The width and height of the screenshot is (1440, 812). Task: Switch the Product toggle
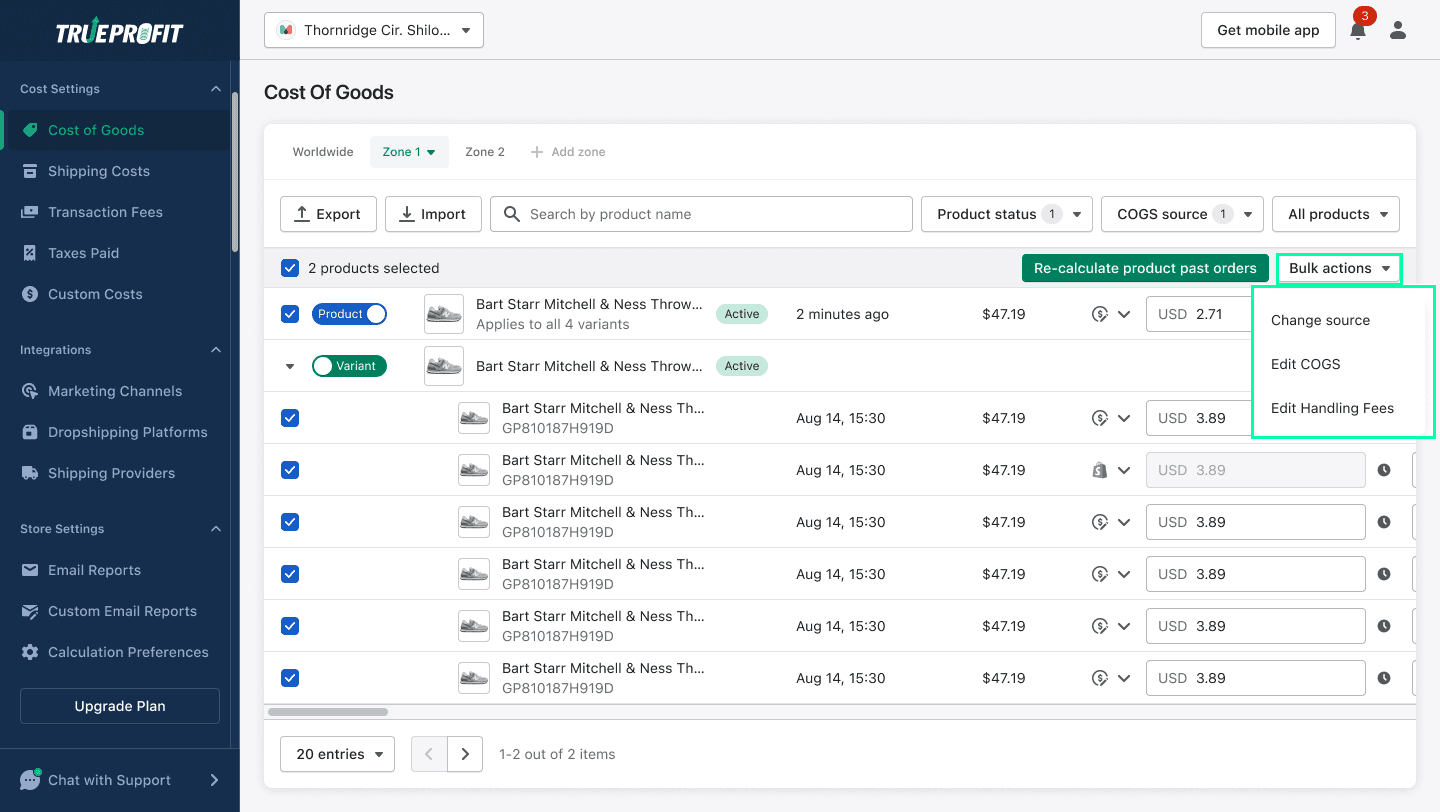349,314
